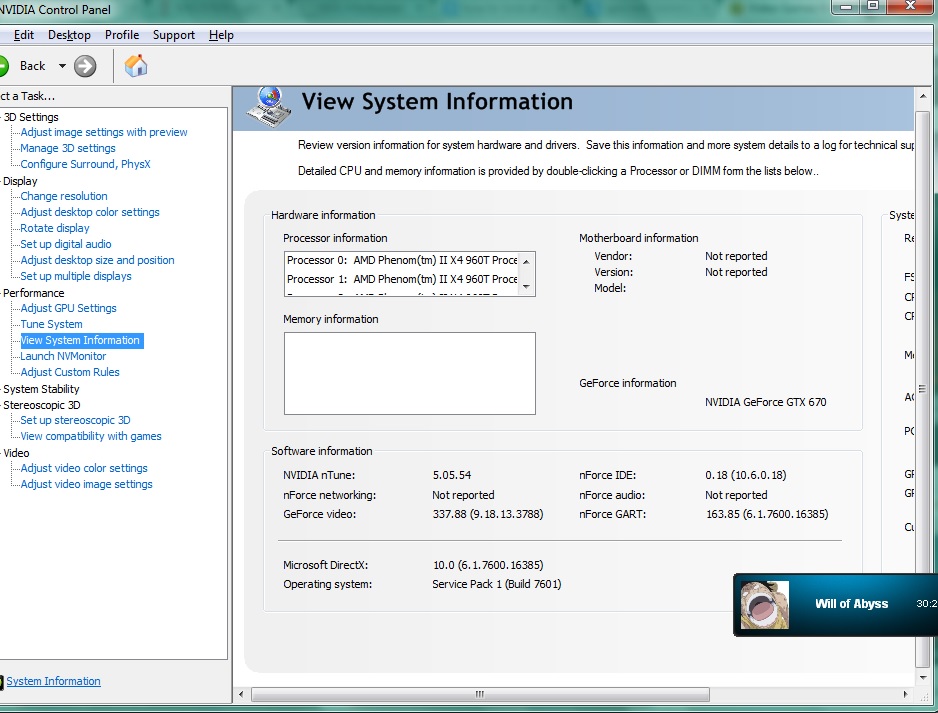Collapse the 3D Settings category
Screen dimensions: 938x713
click(x=31, y=117)
